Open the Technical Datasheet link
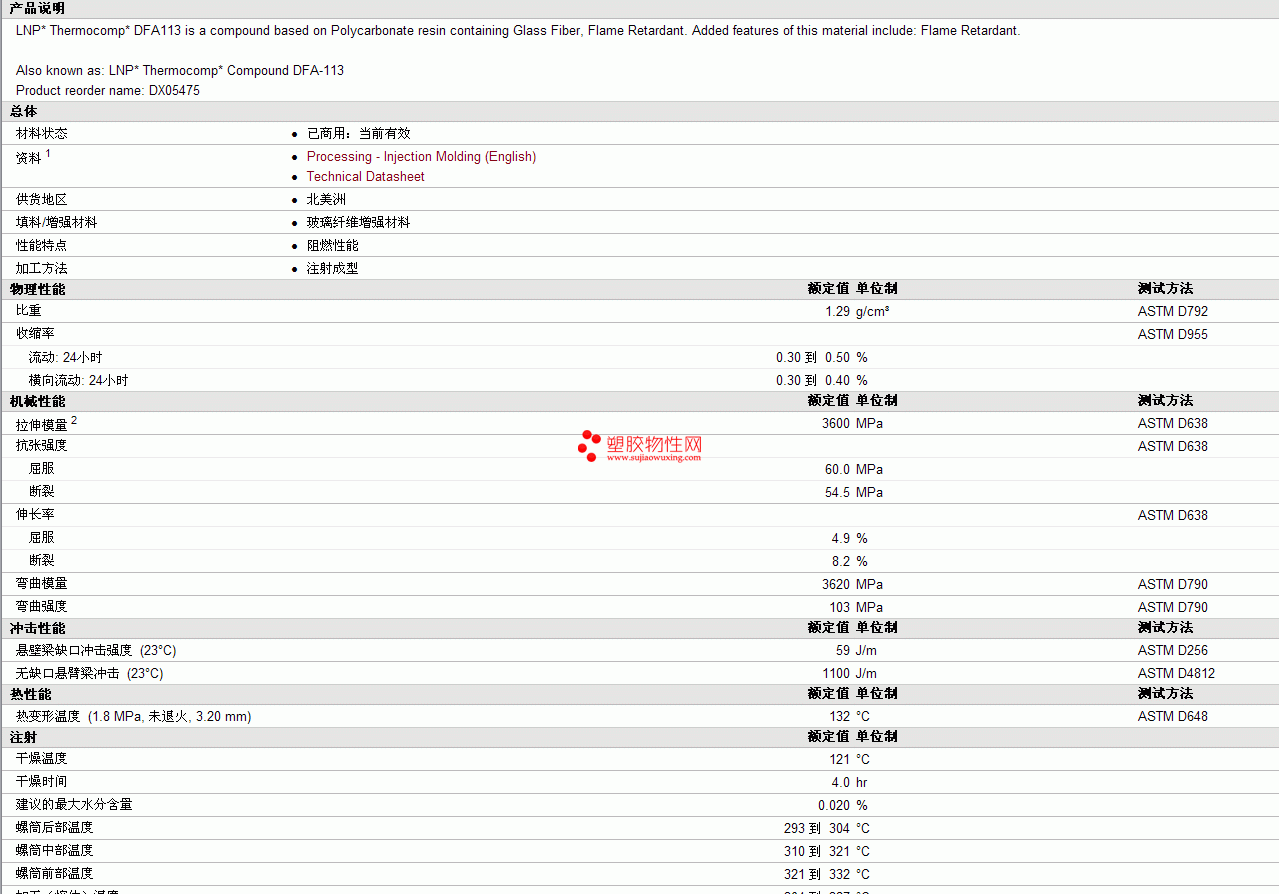1279x894 pixels. coord(365,176)
